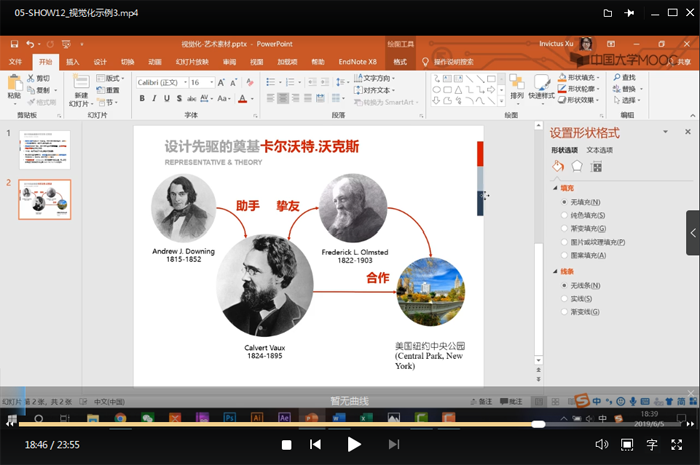Click the player volume speaker icon

pos(602,444)
